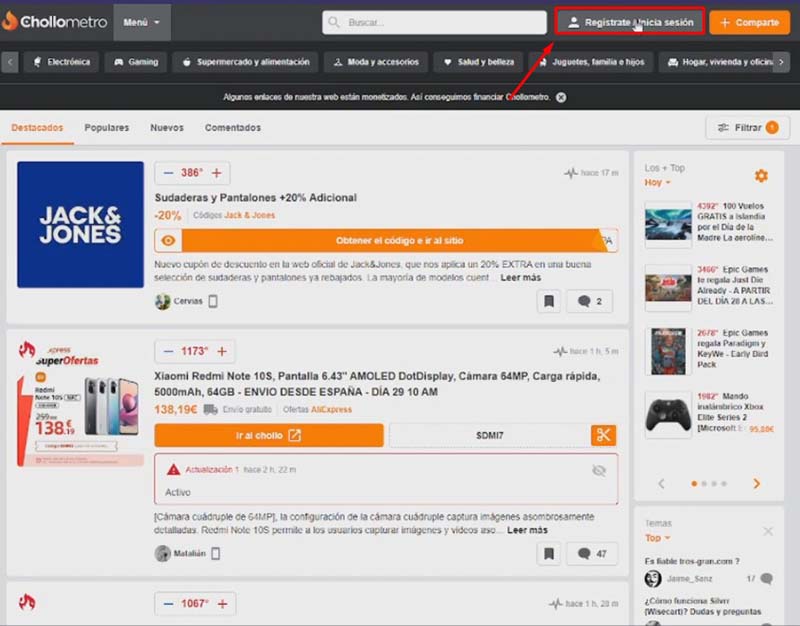
Task: Go to previous top deals page
Action: pyautogui.click(x=661, y=483)
